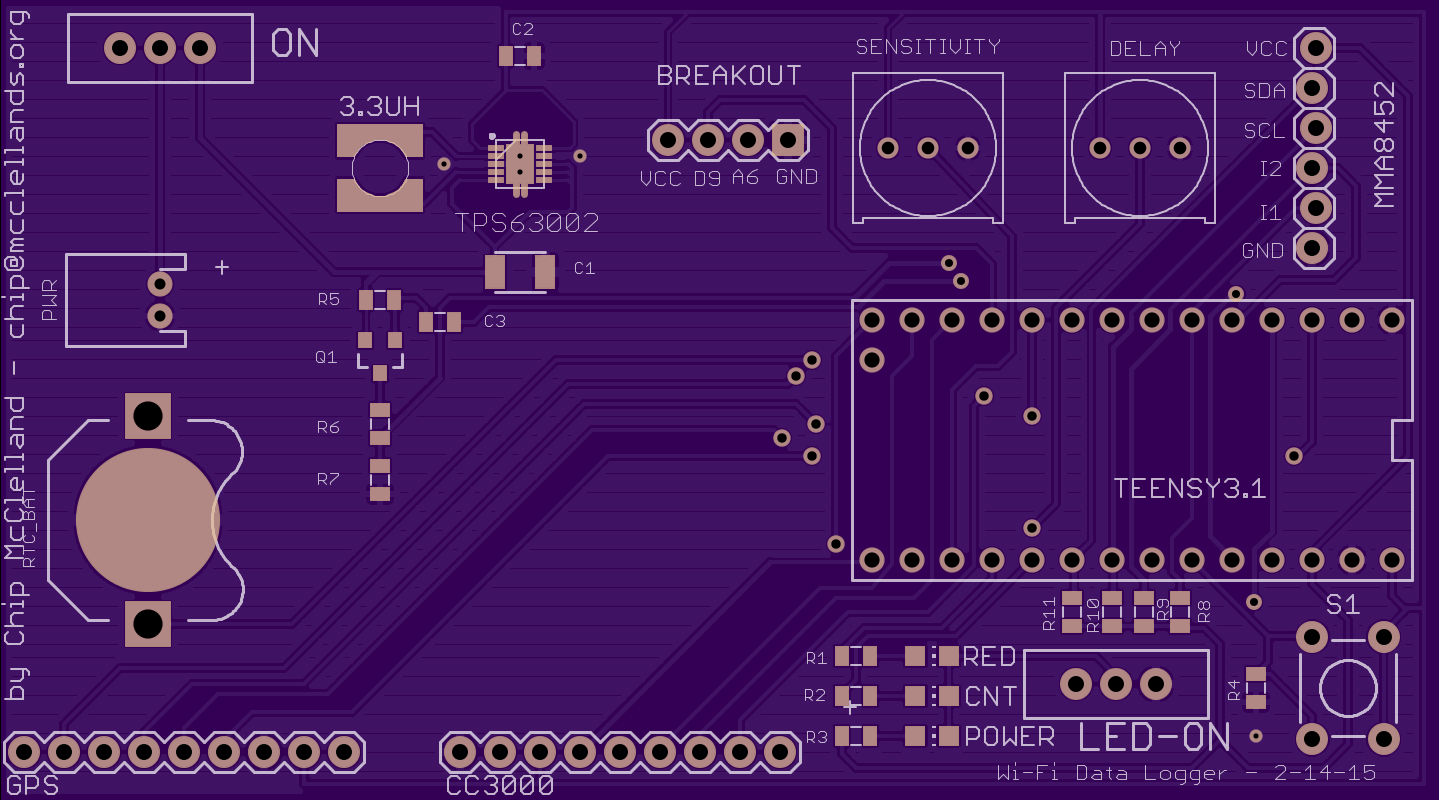Click the TEENSY3.1 silkscreen label

pyautogui.click(x=1190, y=489)
